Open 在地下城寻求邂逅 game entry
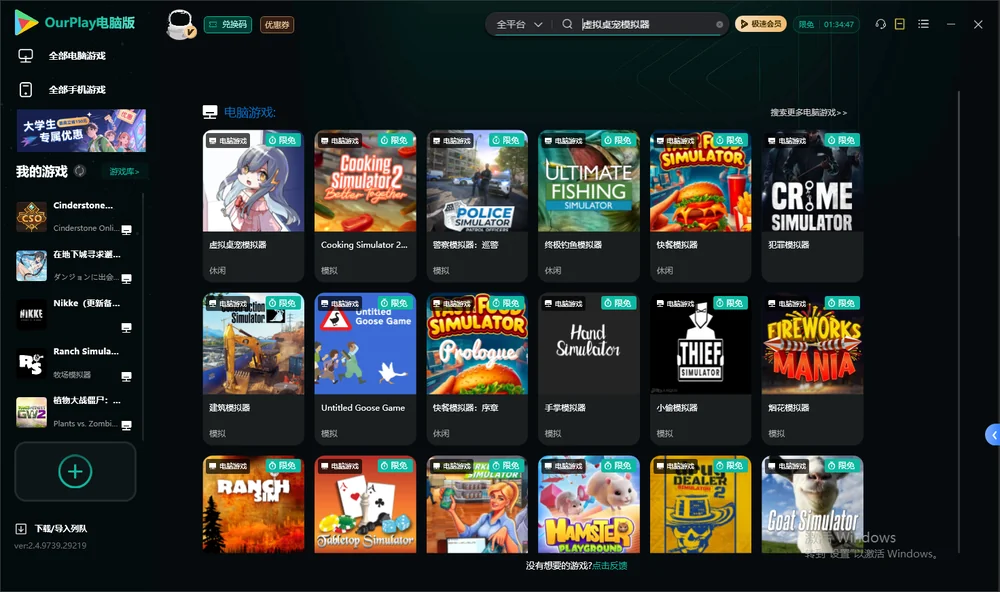This screenshot has width=1000, height=592. [75, 265]
